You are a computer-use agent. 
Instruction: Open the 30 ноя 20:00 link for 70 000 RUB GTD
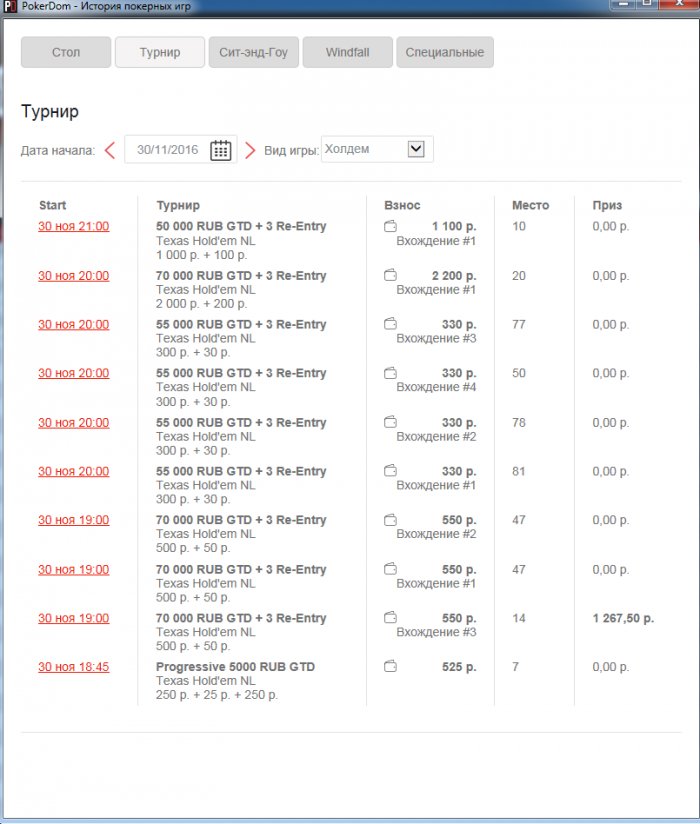74,276
